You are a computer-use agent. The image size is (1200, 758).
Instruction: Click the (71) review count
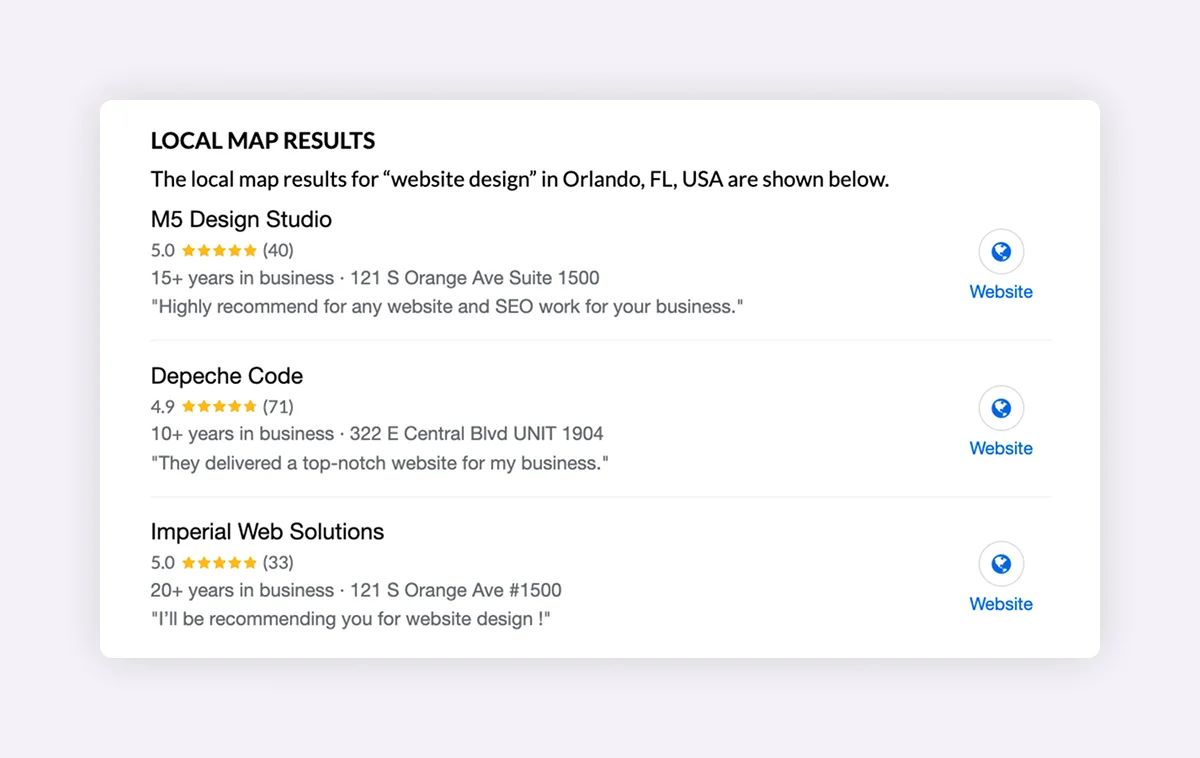(x=278, y=406)
